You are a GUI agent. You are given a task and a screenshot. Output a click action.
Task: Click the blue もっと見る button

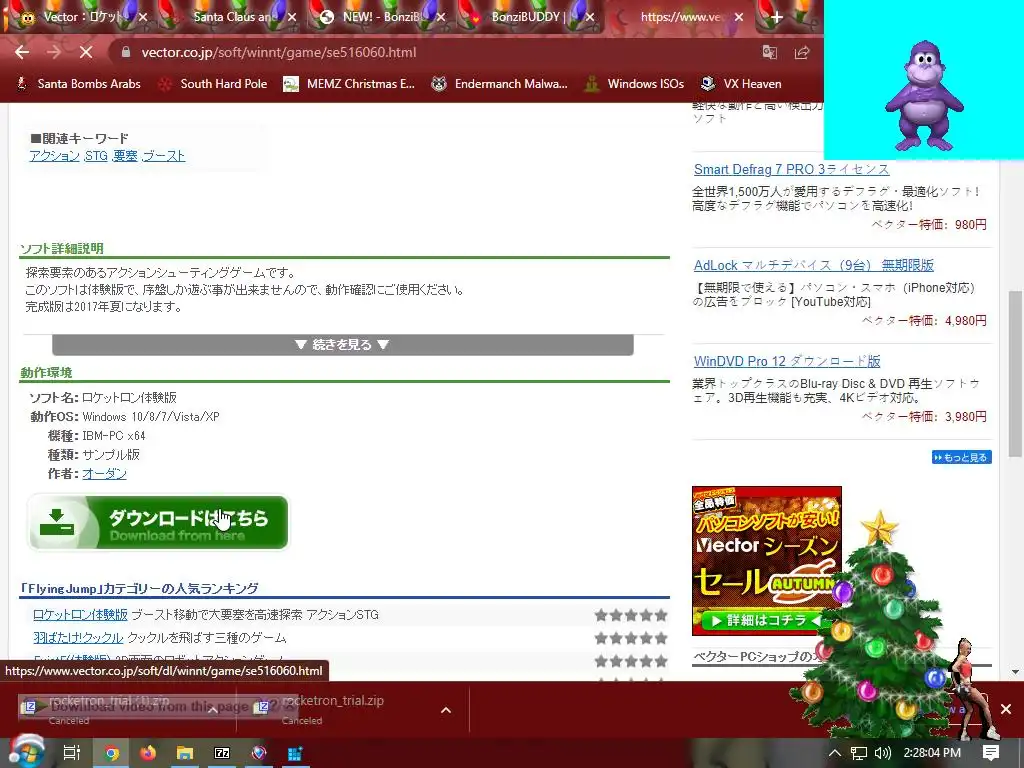[x=961, y=457]
